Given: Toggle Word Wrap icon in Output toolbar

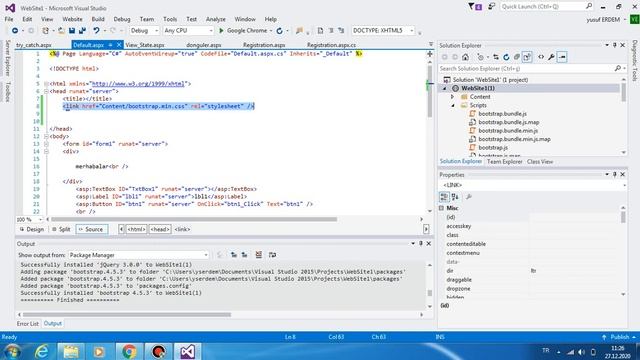Looking at the screenshot, I should point(272,255).
